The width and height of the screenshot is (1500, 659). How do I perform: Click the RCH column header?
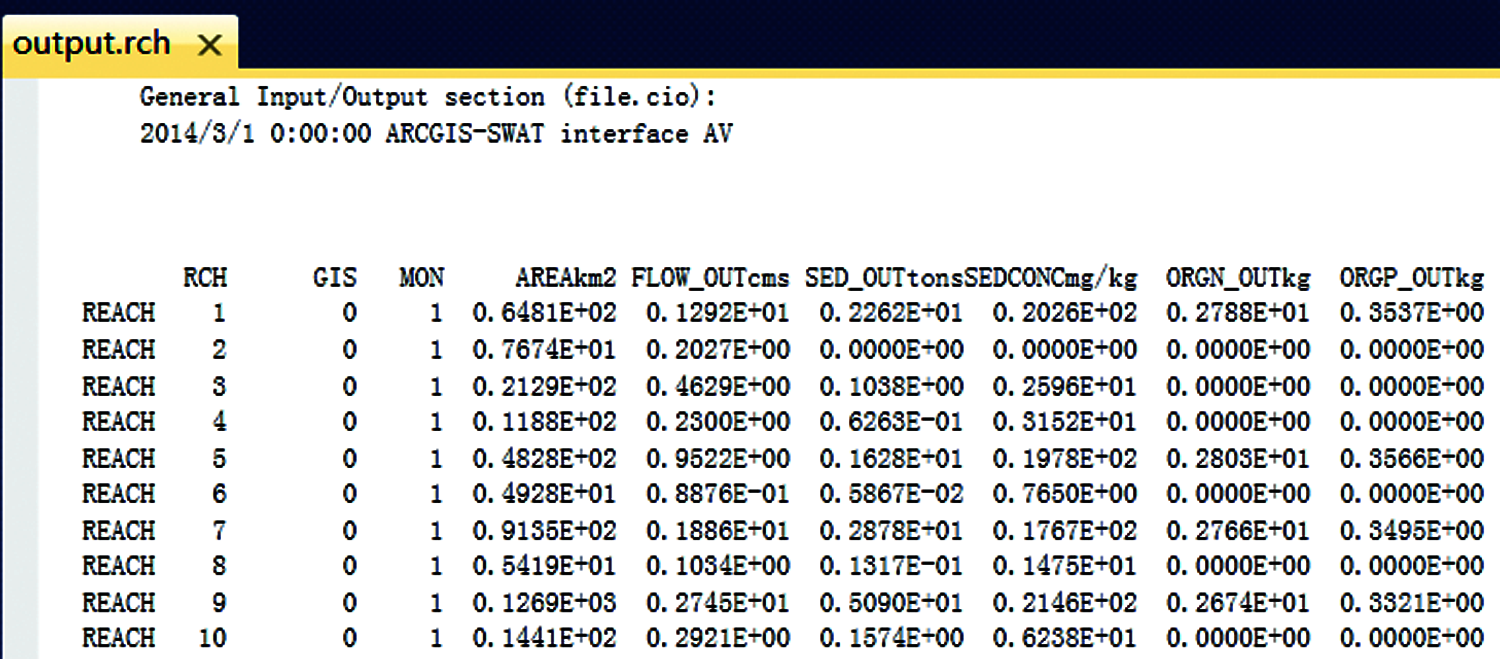204,277
